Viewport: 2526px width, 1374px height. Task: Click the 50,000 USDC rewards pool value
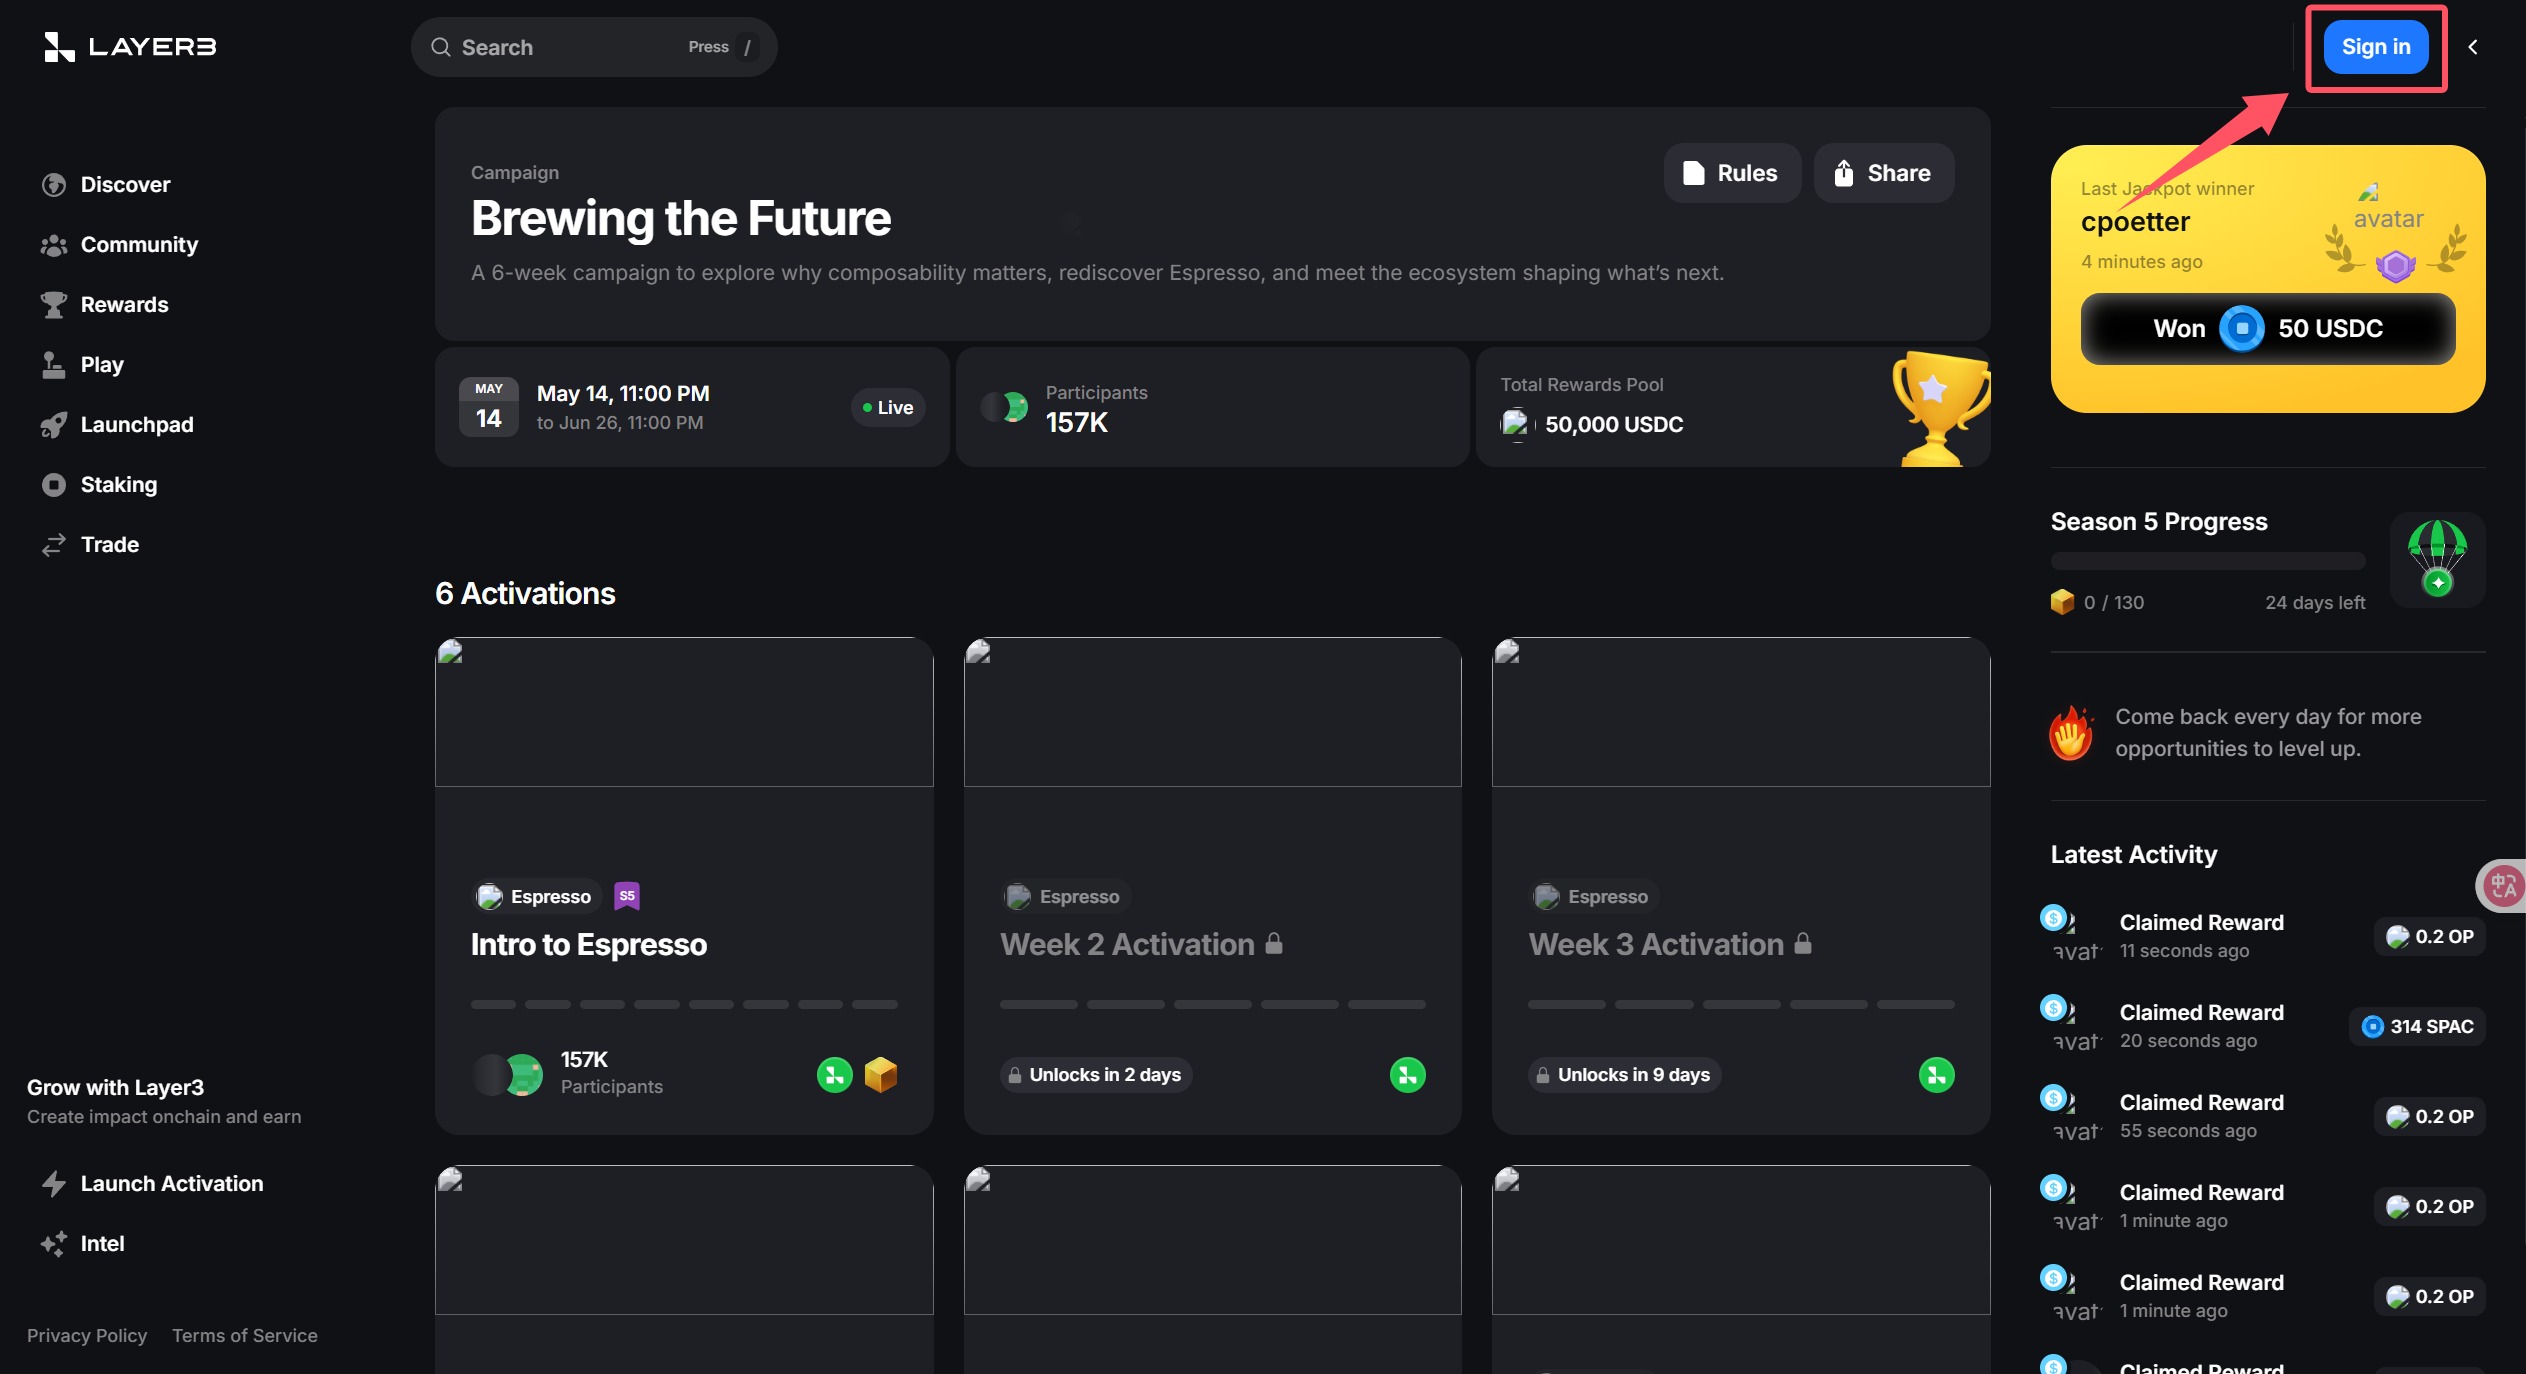coord(1614,425)
